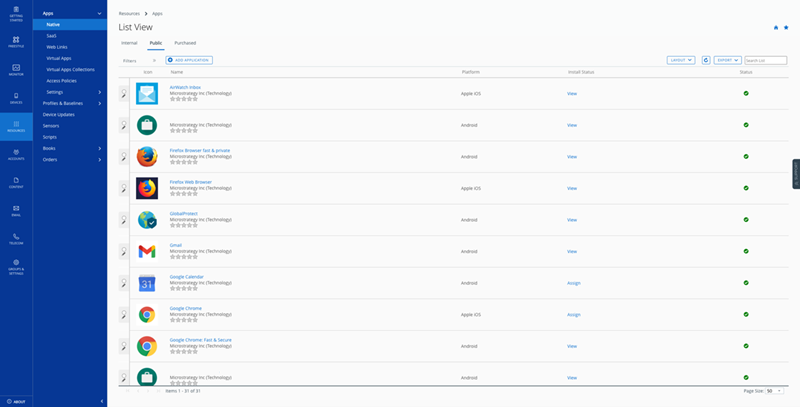800x407 pixels.
Task: Open the Monitor section in the sidebar
Action: tap(16, 69)
